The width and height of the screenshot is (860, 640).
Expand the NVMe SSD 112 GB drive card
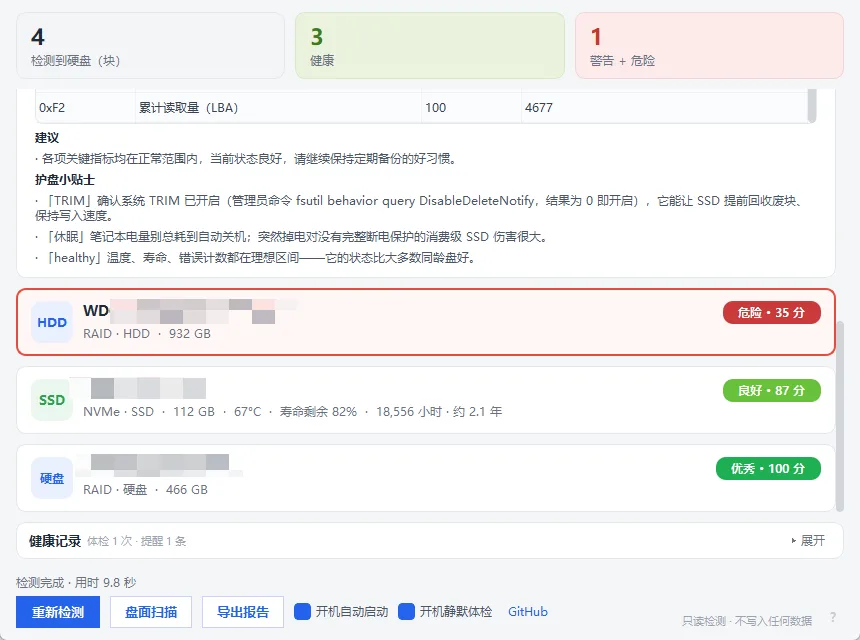click(x=426, y=400)
